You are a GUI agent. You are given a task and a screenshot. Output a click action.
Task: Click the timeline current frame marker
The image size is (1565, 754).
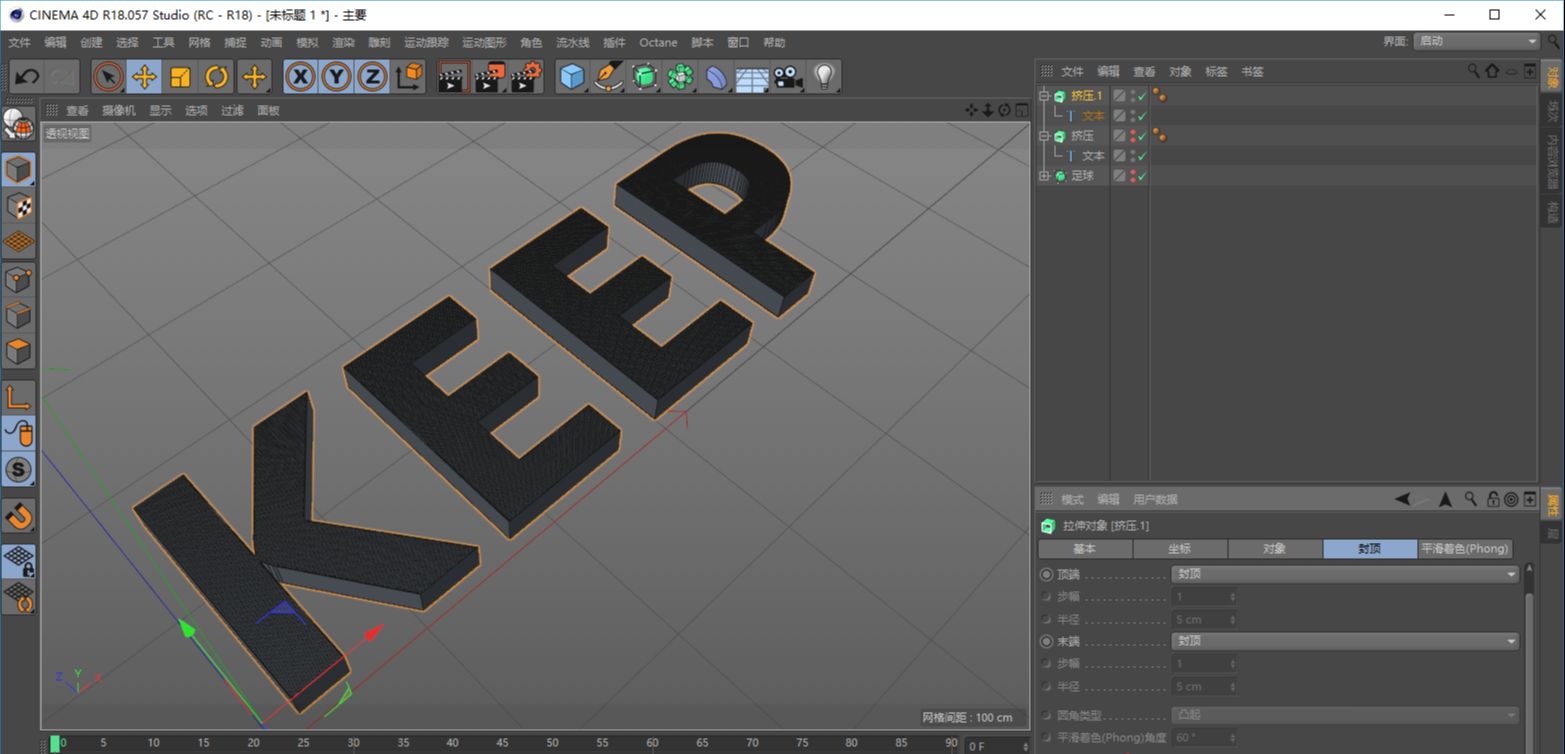pos(55,743)
